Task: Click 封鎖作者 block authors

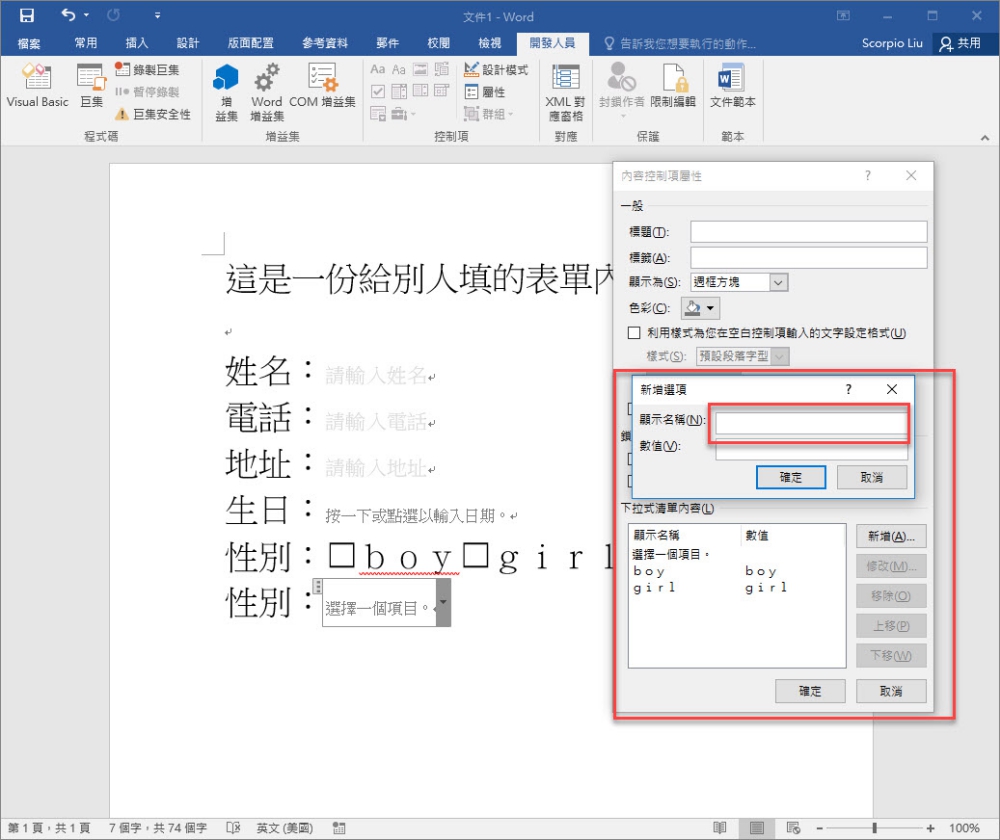Action: point(621,87)
